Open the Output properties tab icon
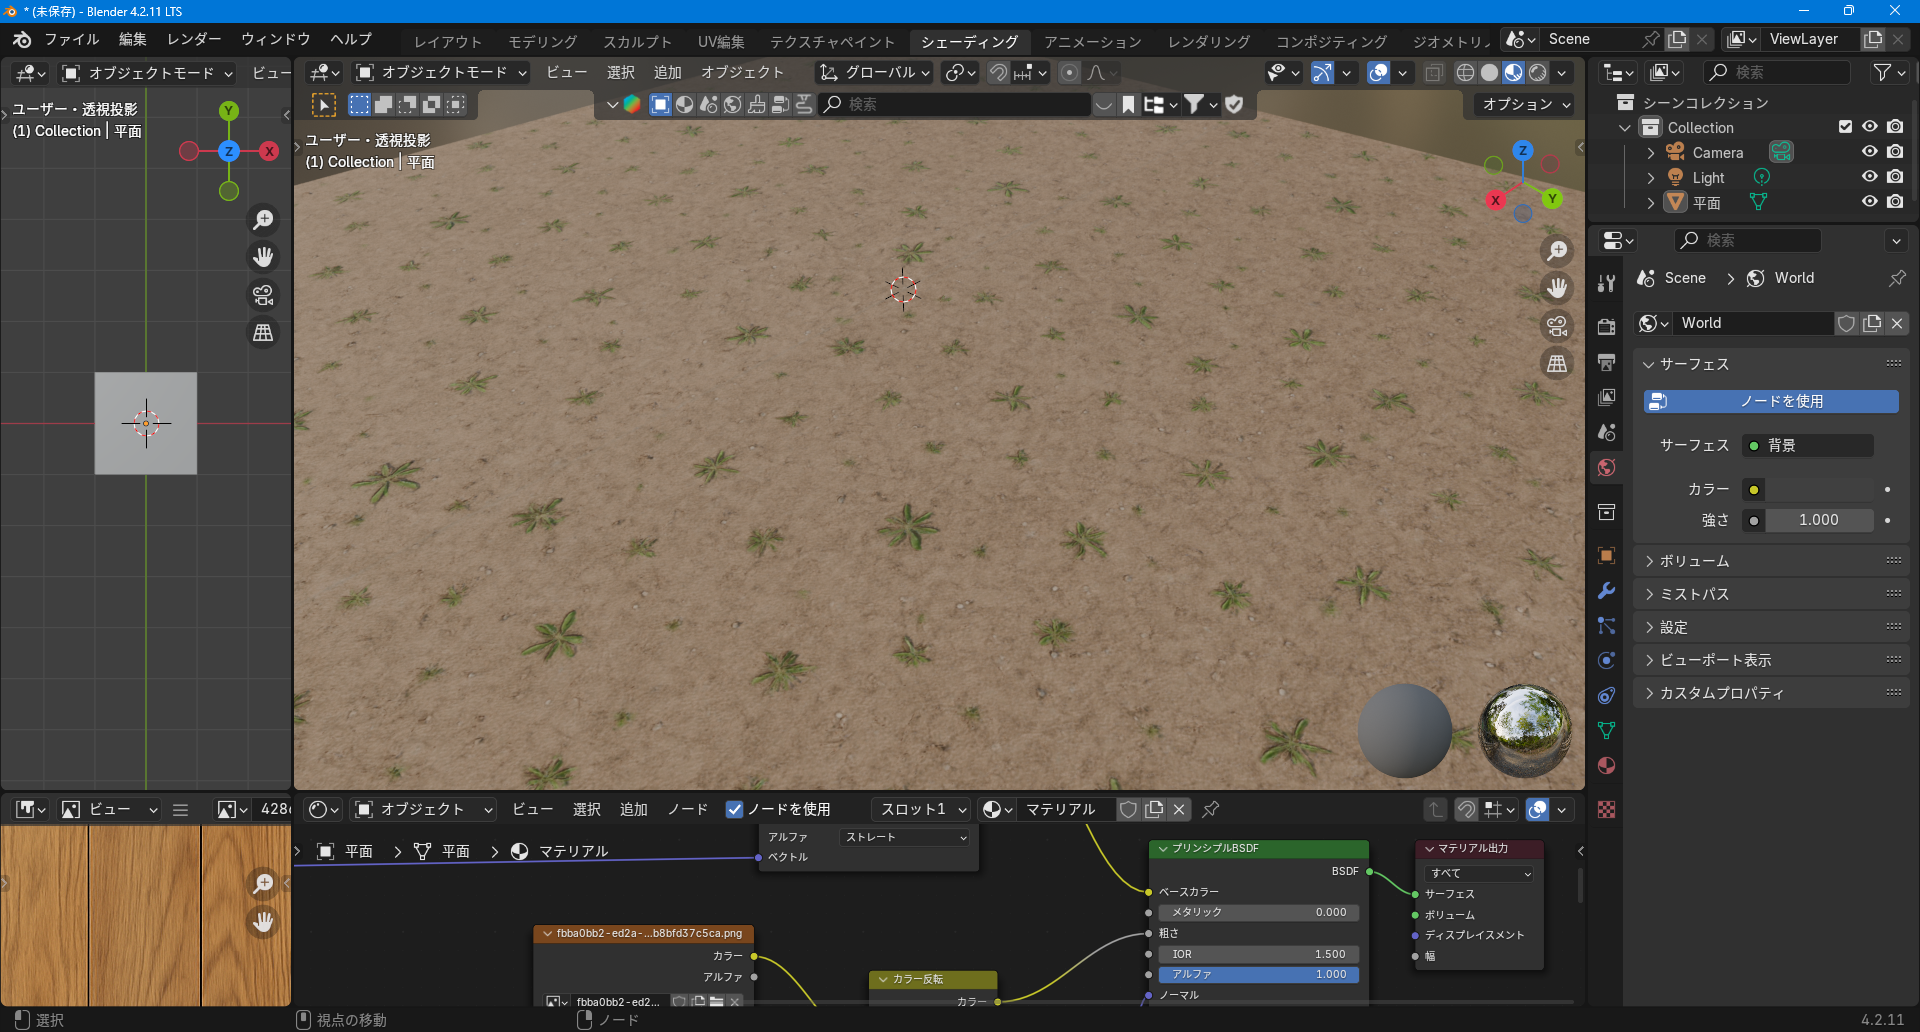The image size is (1920, 1032). point(1606,362)
